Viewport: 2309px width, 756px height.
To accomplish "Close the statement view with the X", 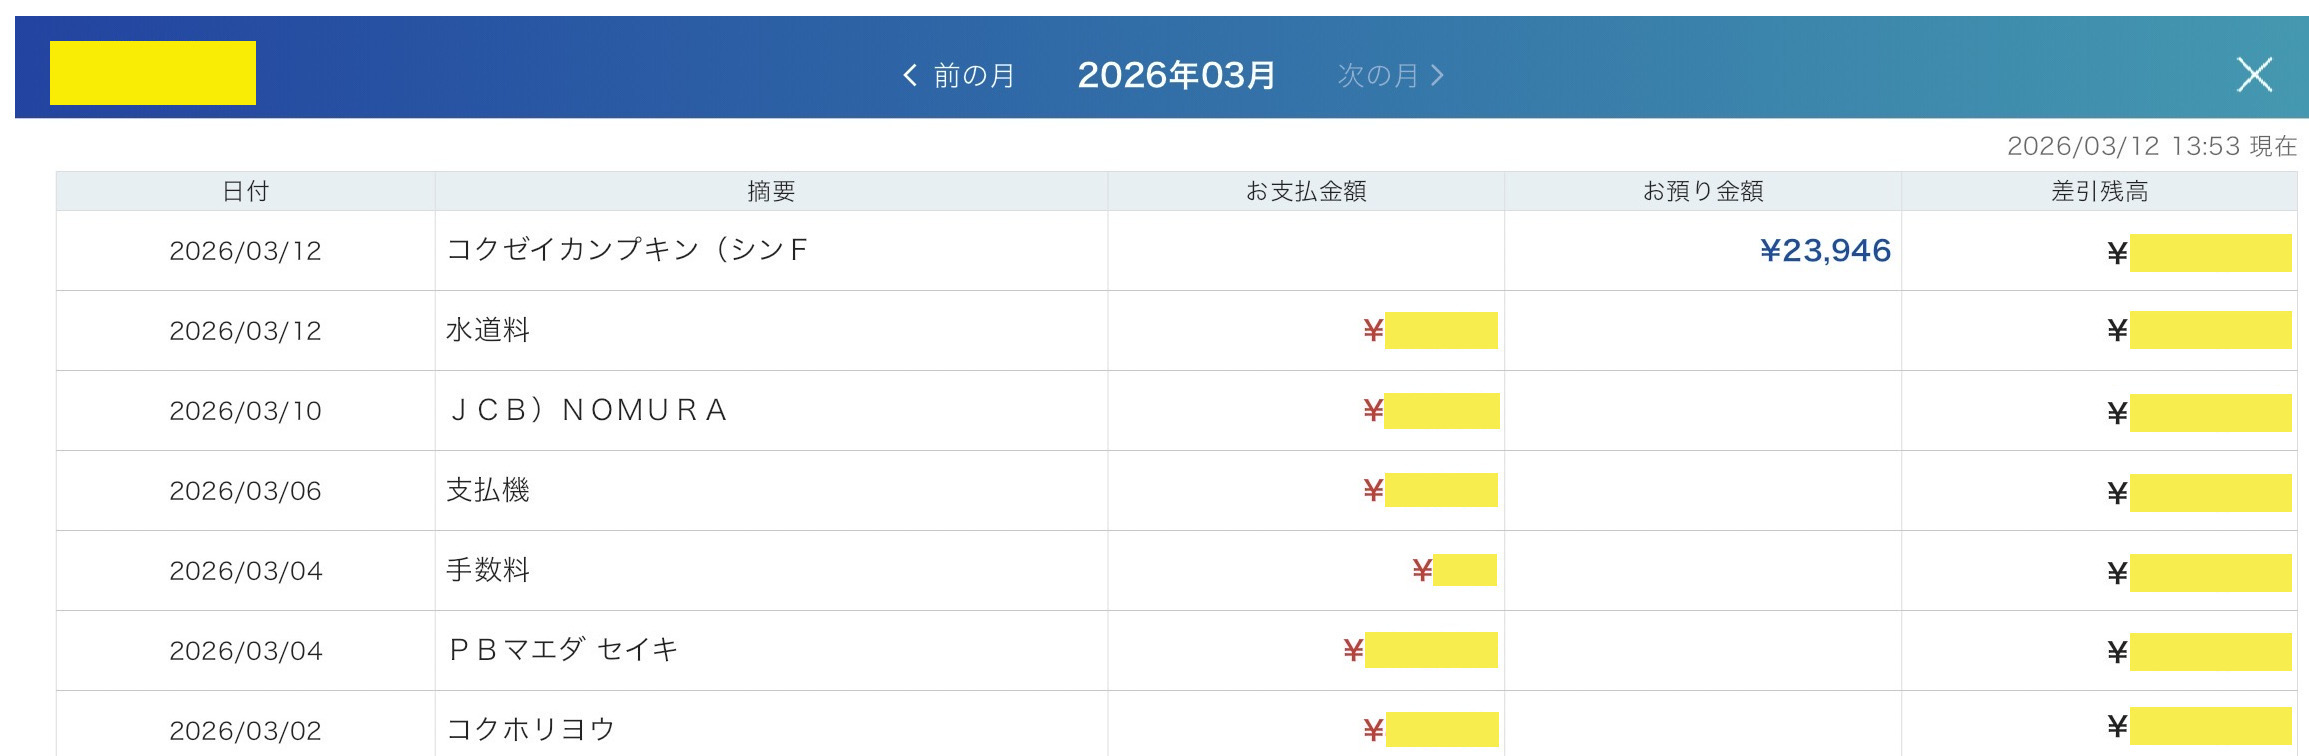I will coord(2254,75).
